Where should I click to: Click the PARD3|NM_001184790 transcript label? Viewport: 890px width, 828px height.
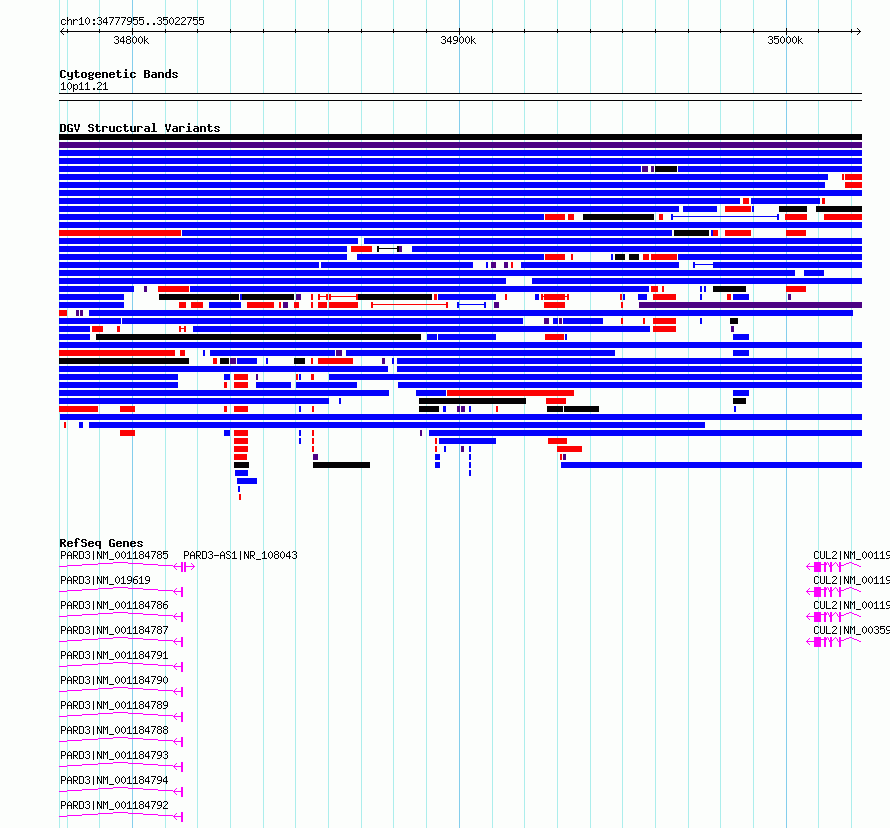[114, 680]
